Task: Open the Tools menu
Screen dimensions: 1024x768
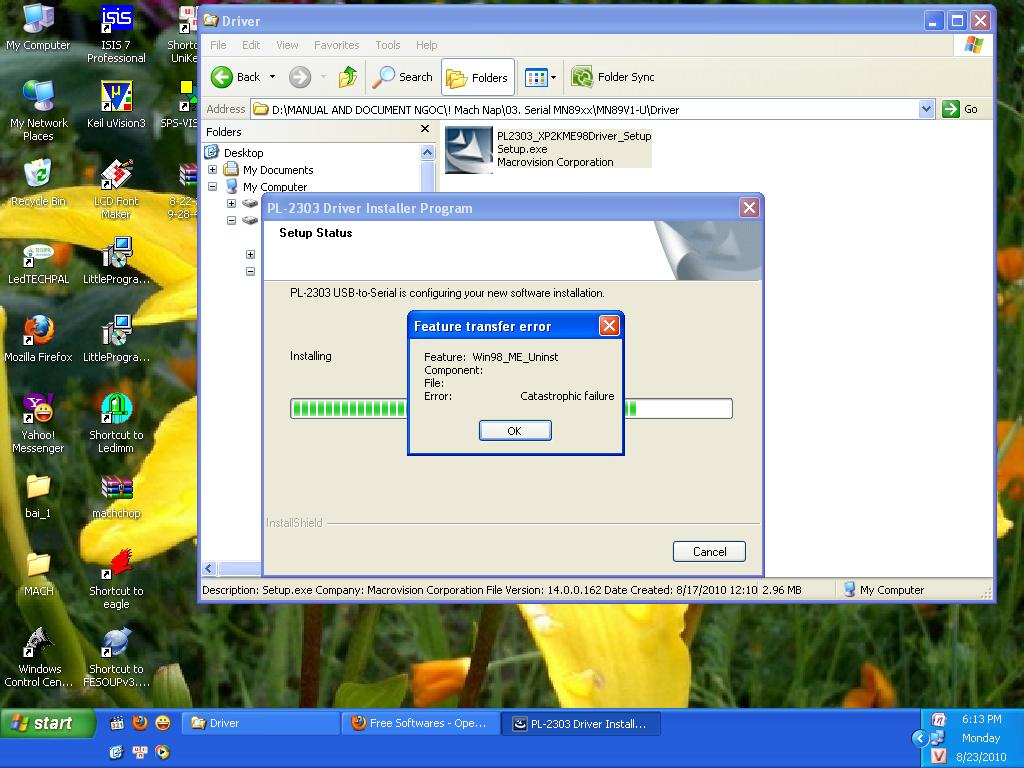Action: [387, 45]
